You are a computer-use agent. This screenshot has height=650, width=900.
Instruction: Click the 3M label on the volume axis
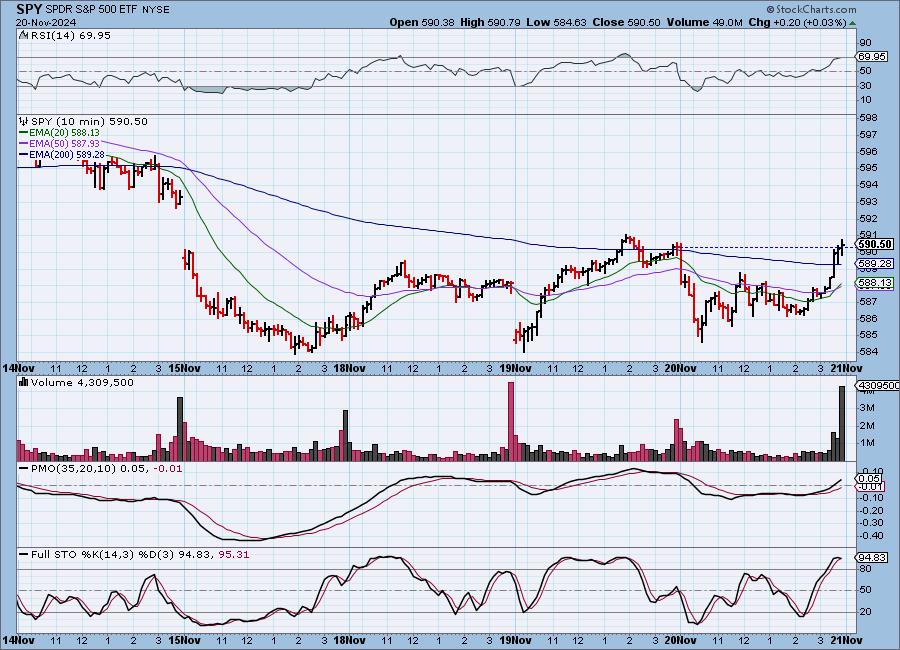(x=867, y=408)
